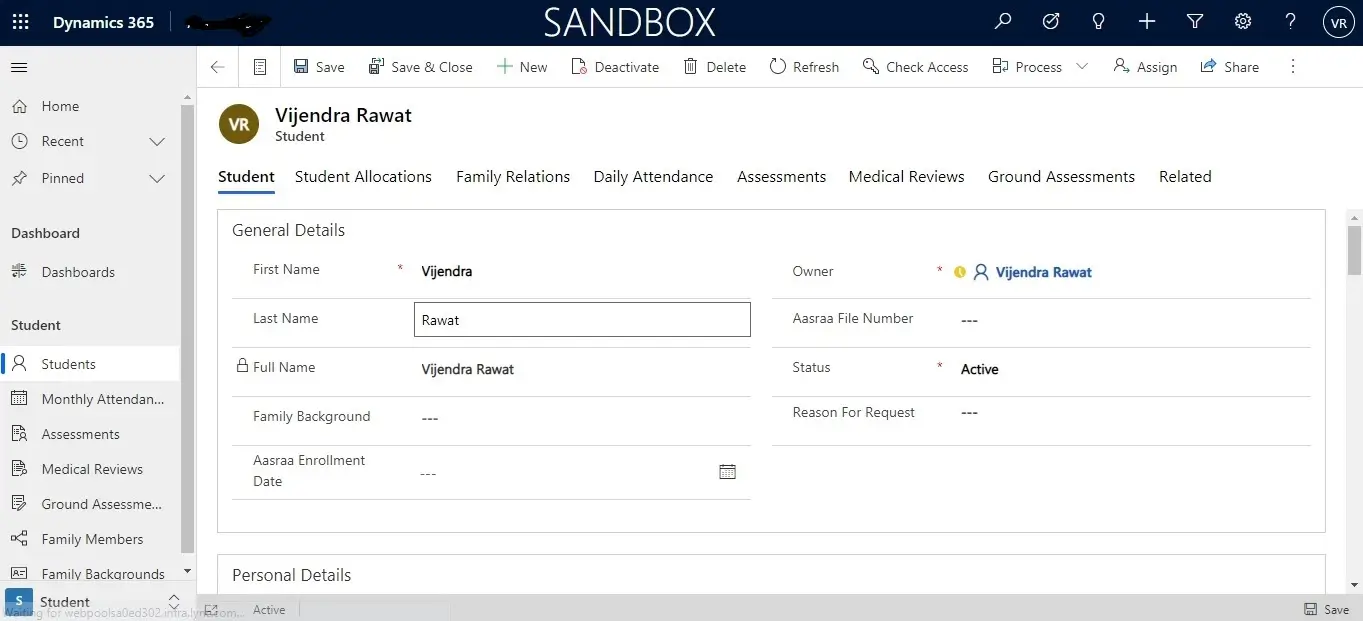Image resolution: width=1363 pixels, height=621 pixels.
Task: Click the sidebar vertical scrollbar
Action: tap(187, 327)
